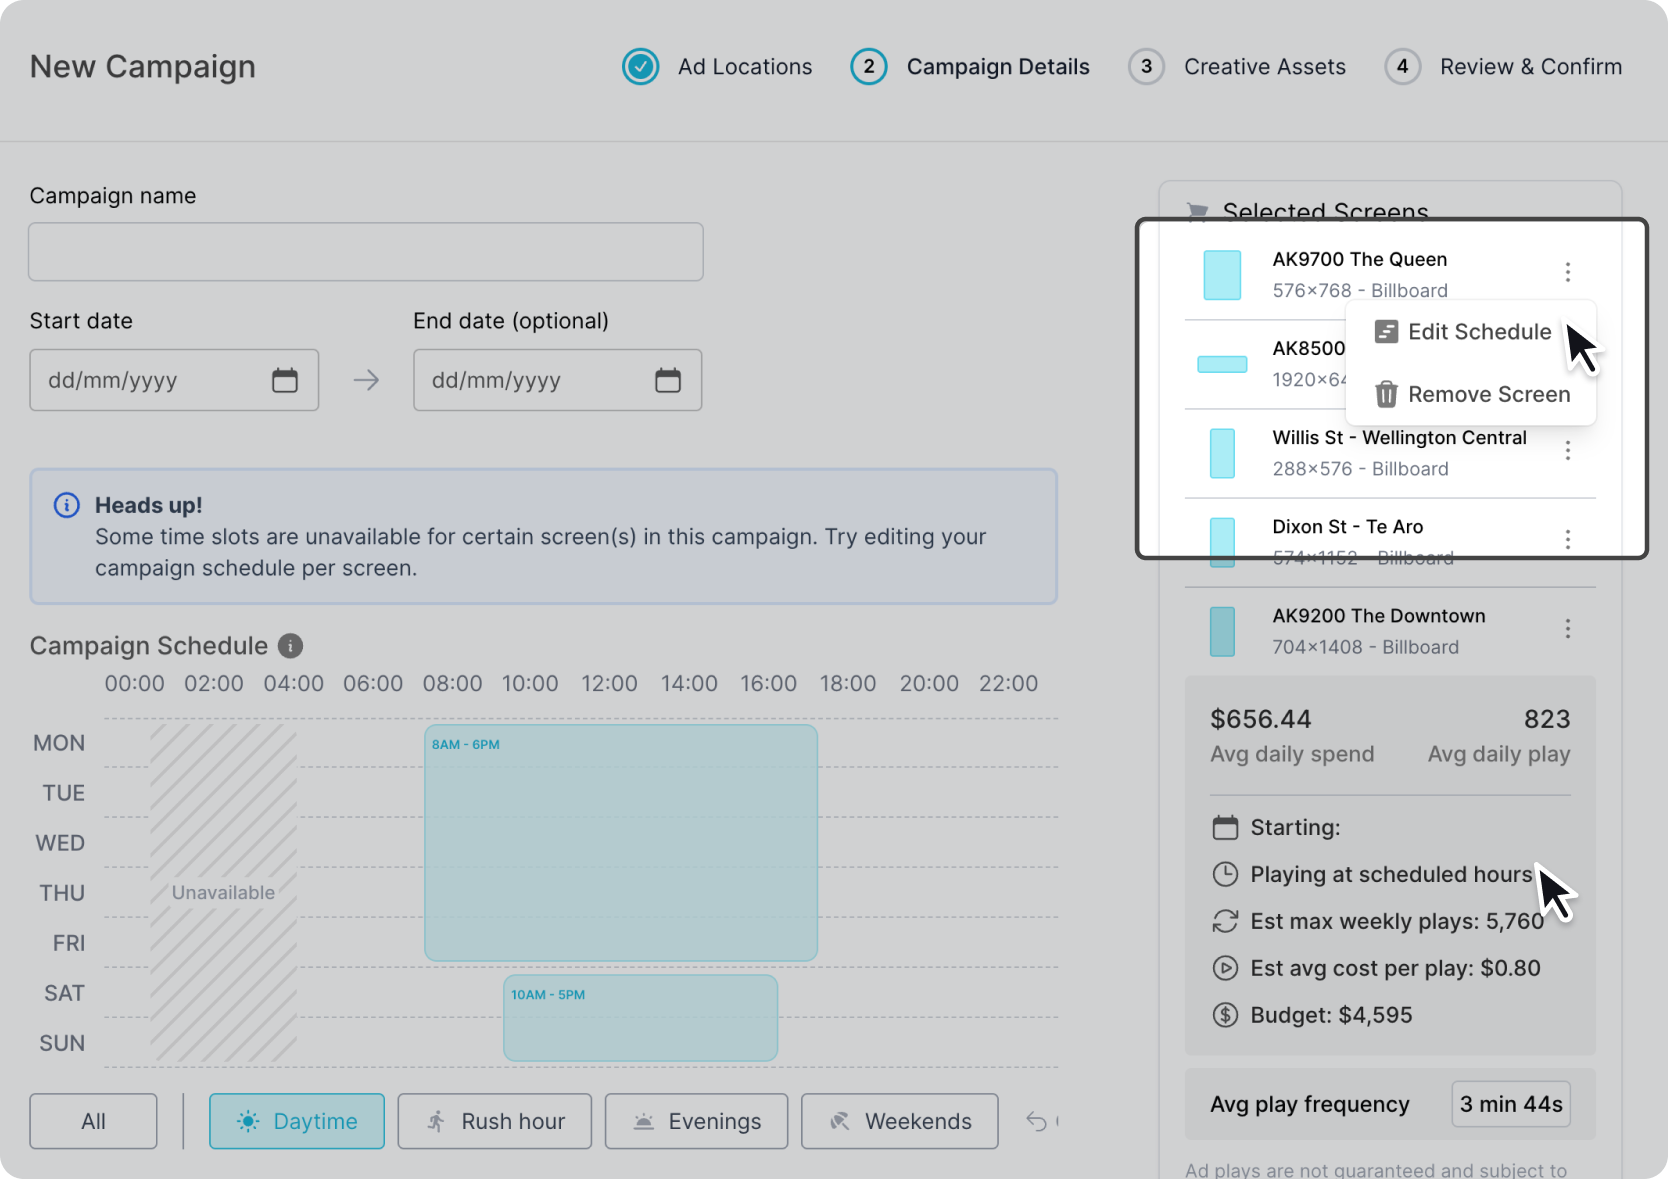
Task: Click the step 4 number circle
Action: [1403, 67]
